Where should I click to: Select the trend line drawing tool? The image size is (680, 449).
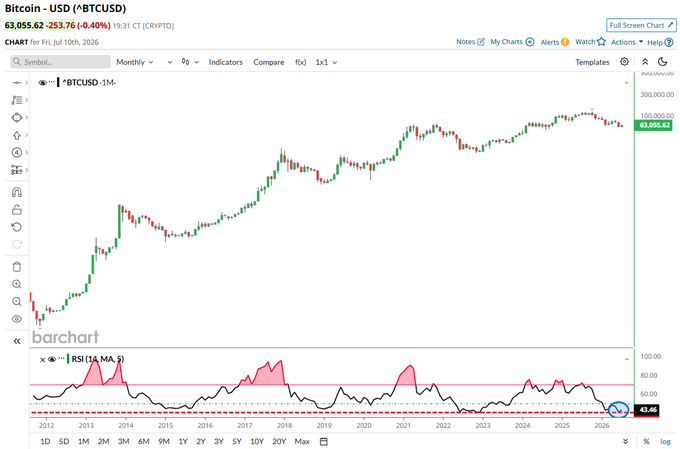pos(16,82)
